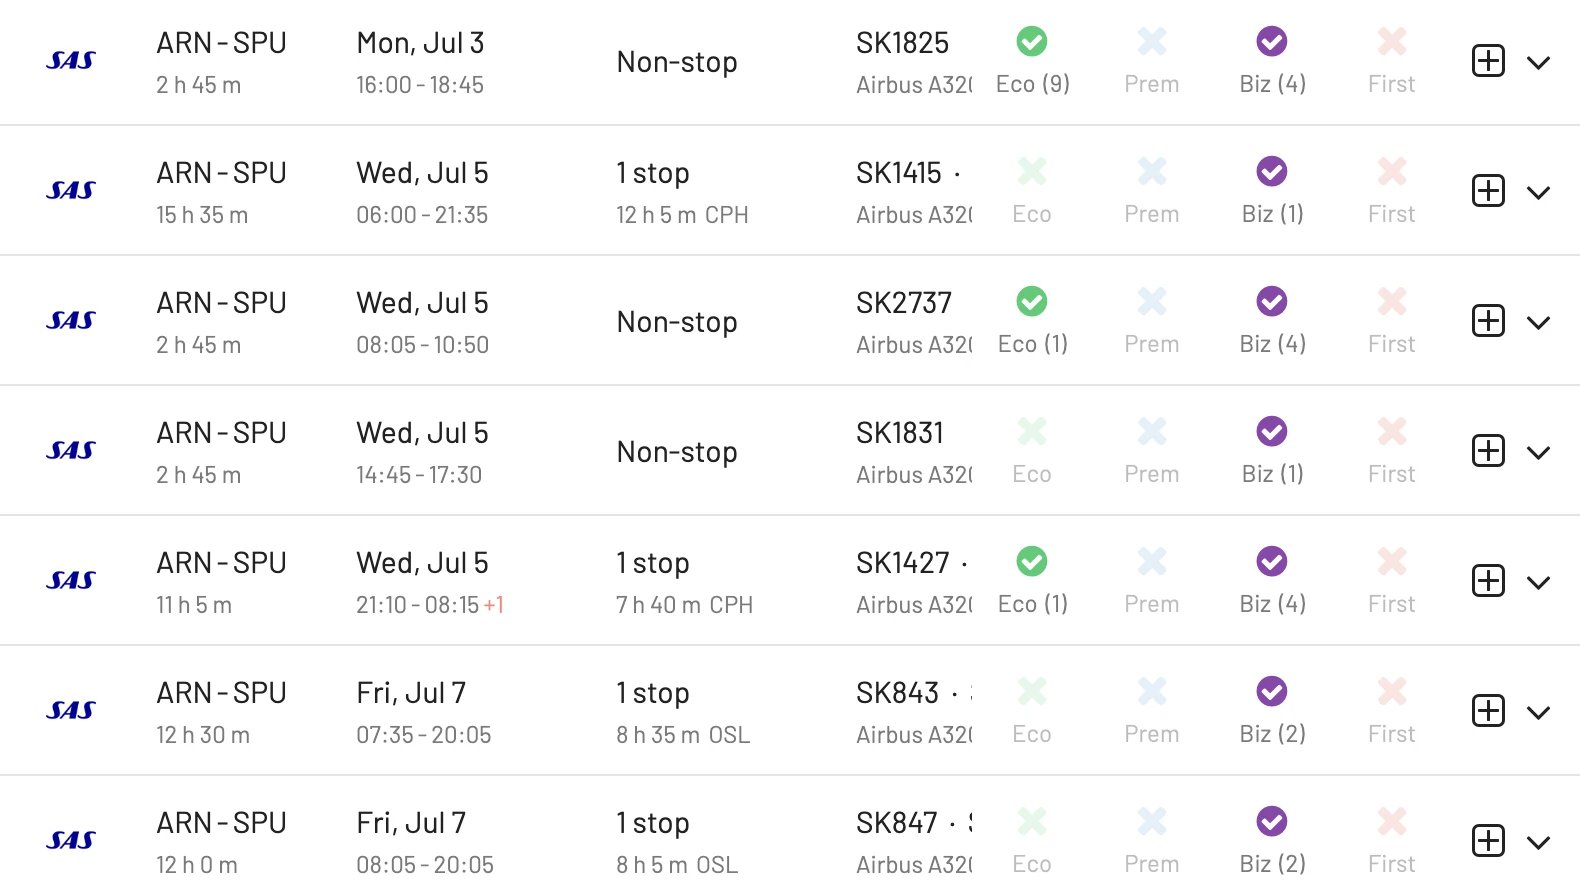Select the green Eco (9) checkmark for SK1825
1580x896 pixels.
tap(1032, 41)
